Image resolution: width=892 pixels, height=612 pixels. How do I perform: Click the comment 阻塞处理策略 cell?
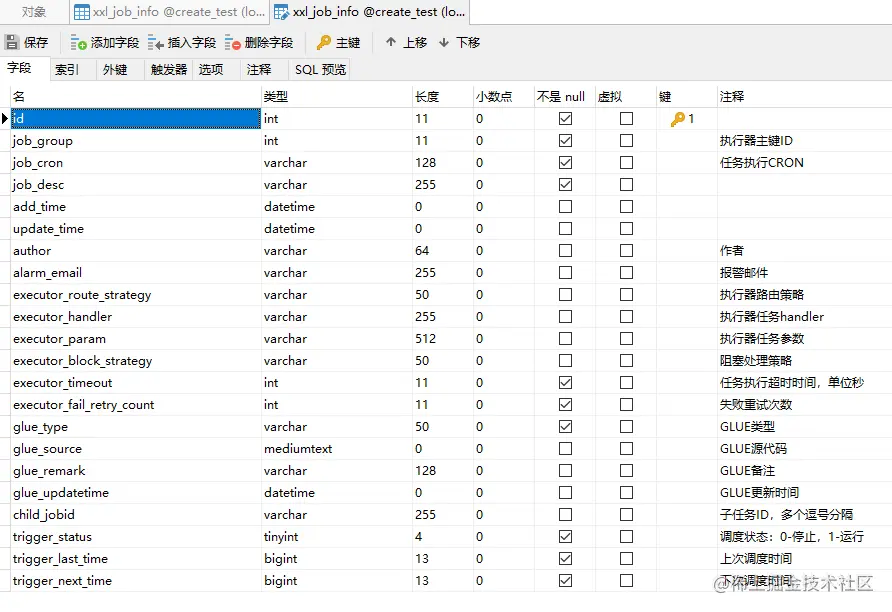click(804, 361)
